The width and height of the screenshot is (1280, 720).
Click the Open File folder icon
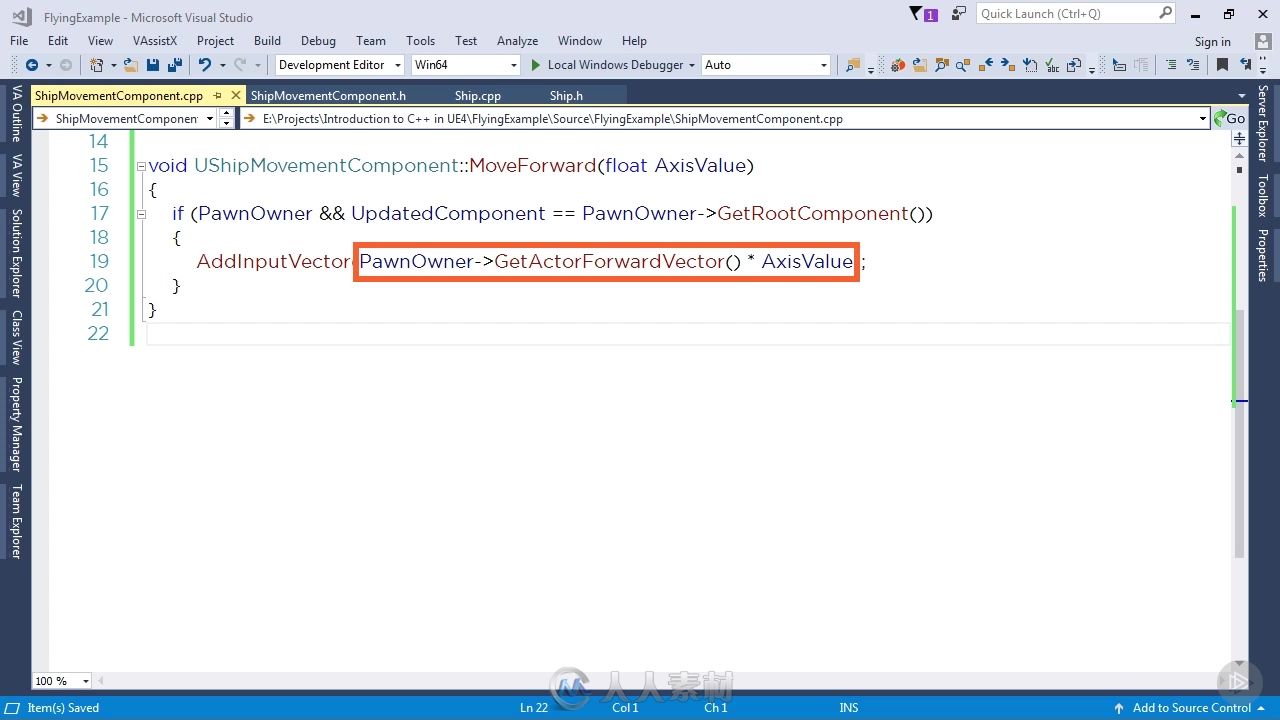click(x=131, y=65)
